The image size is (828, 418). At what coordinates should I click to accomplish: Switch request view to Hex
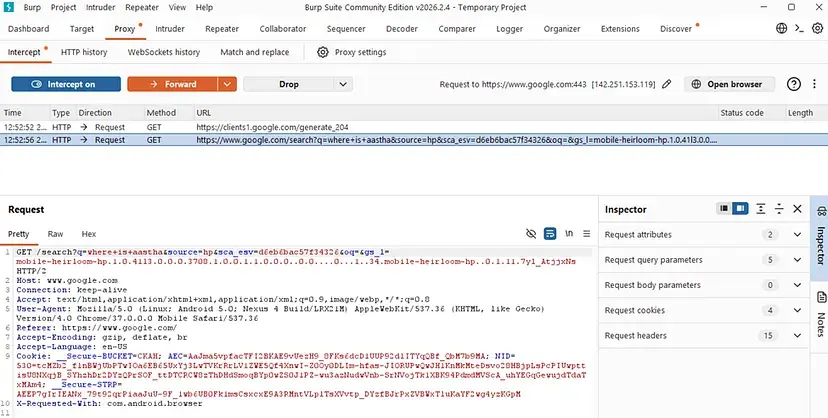pos(89,234)
